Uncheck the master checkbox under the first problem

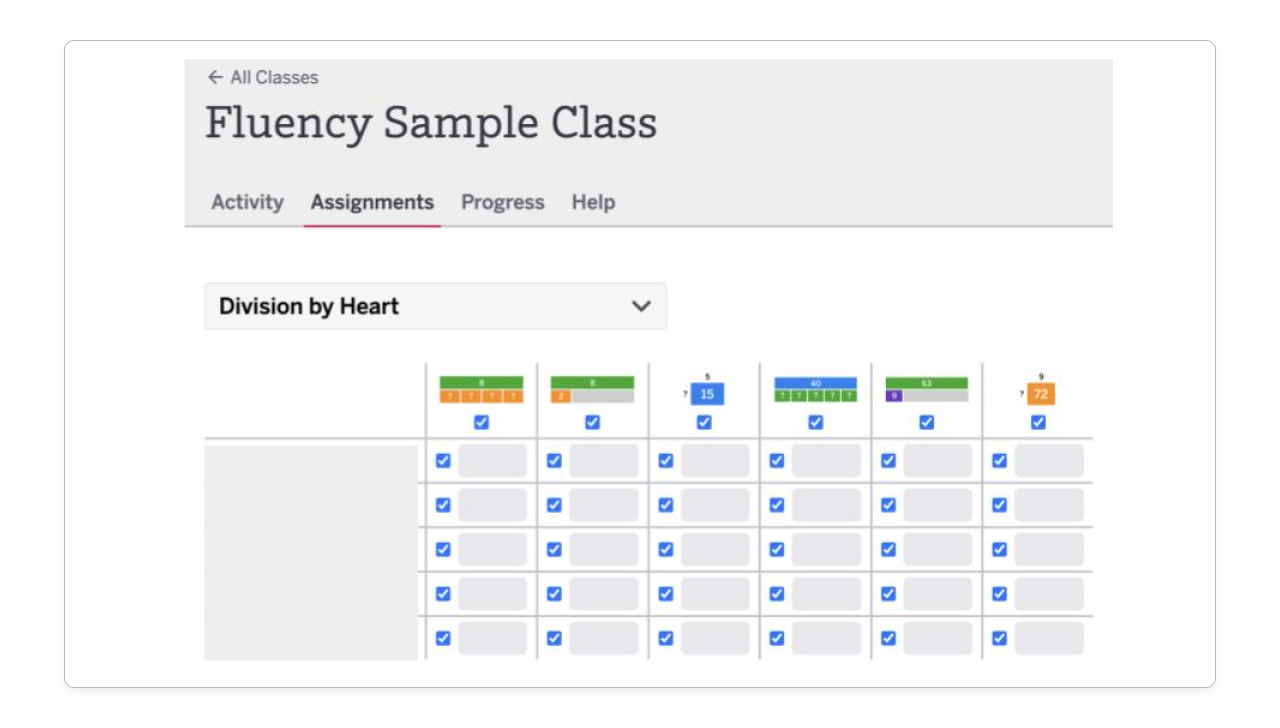click(480, 424)
